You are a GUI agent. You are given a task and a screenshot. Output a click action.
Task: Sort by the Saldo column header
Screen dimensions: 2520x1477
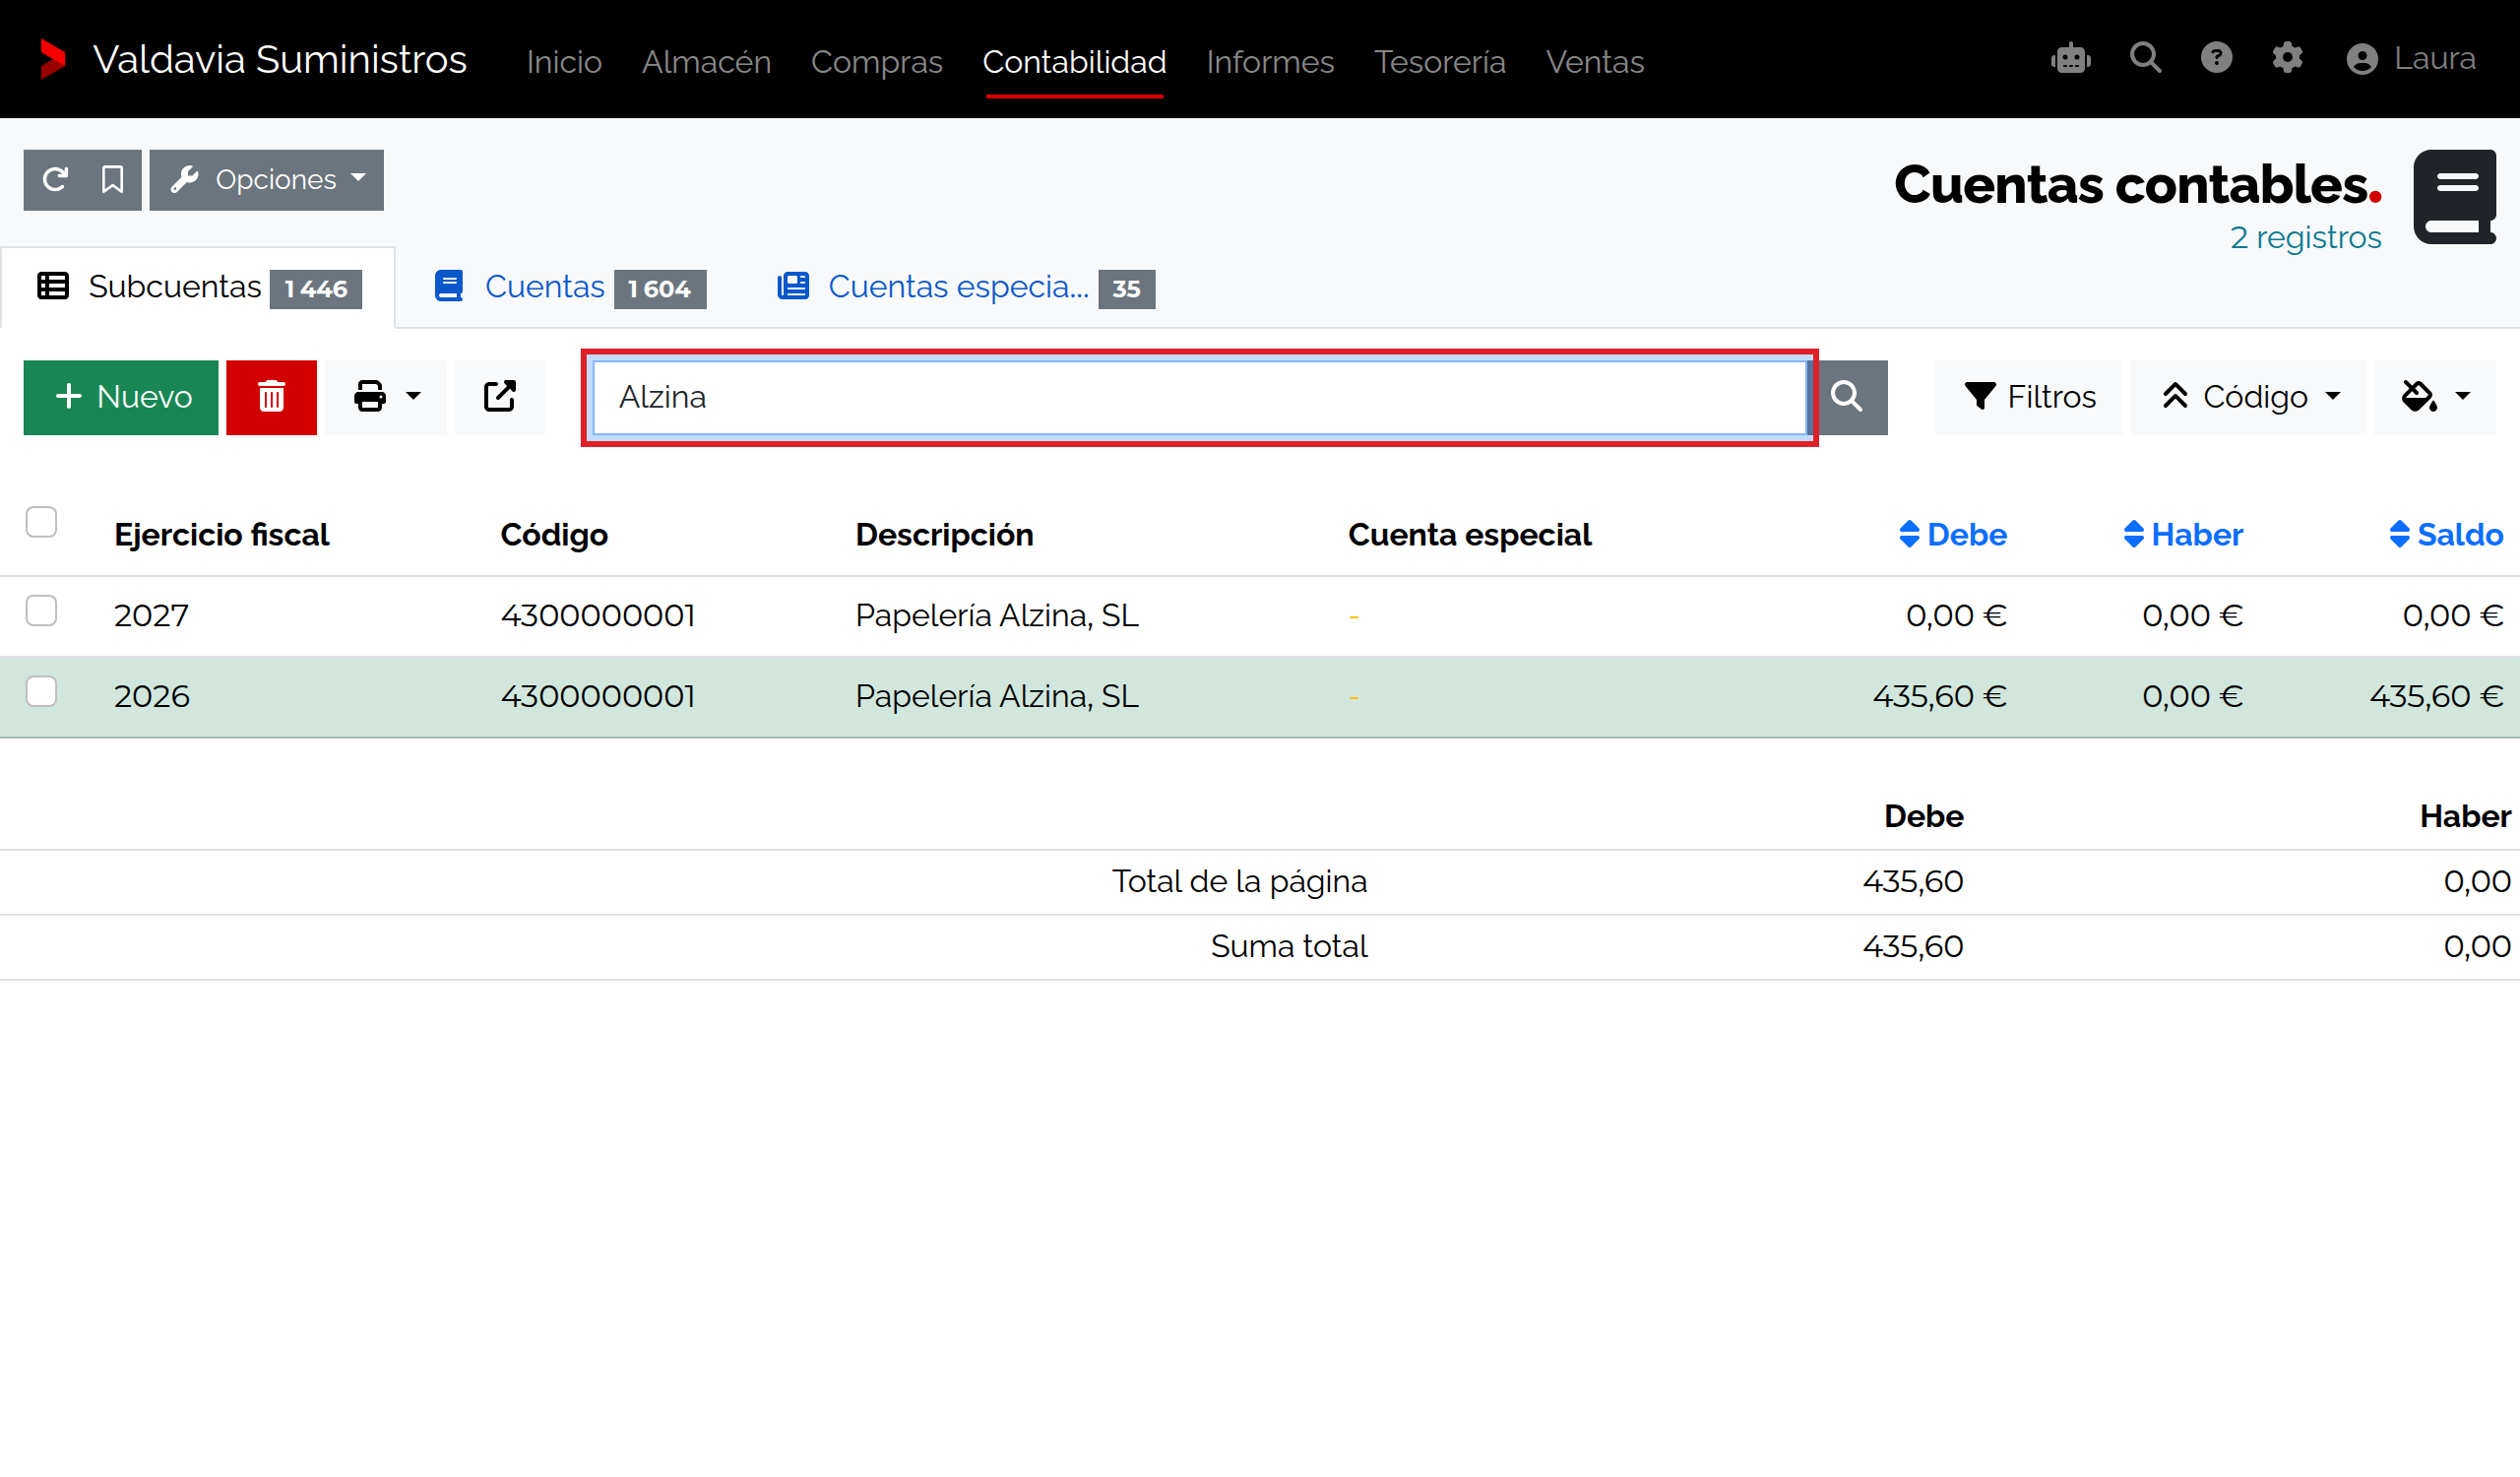coord(2445,535)
